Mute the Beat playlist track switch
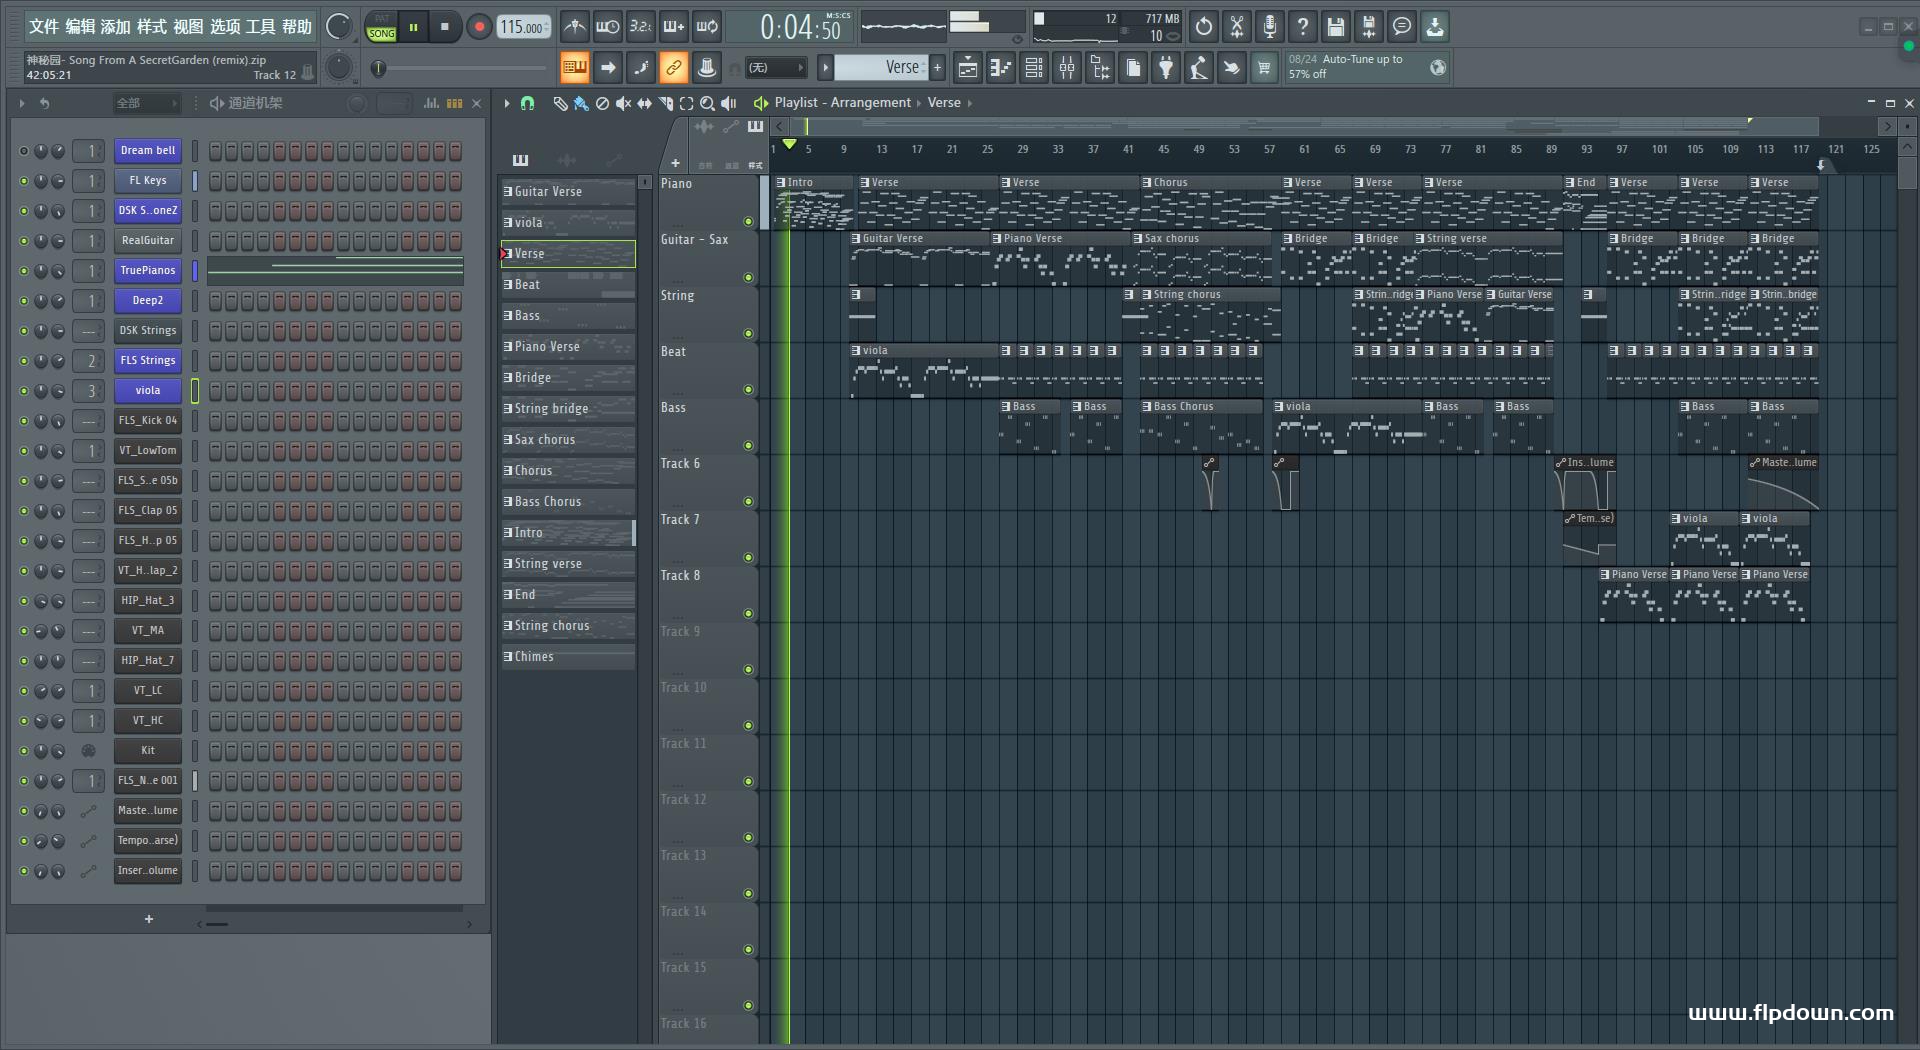Viewport: 1920px width, 1050px height. click(x=748, y=390)
